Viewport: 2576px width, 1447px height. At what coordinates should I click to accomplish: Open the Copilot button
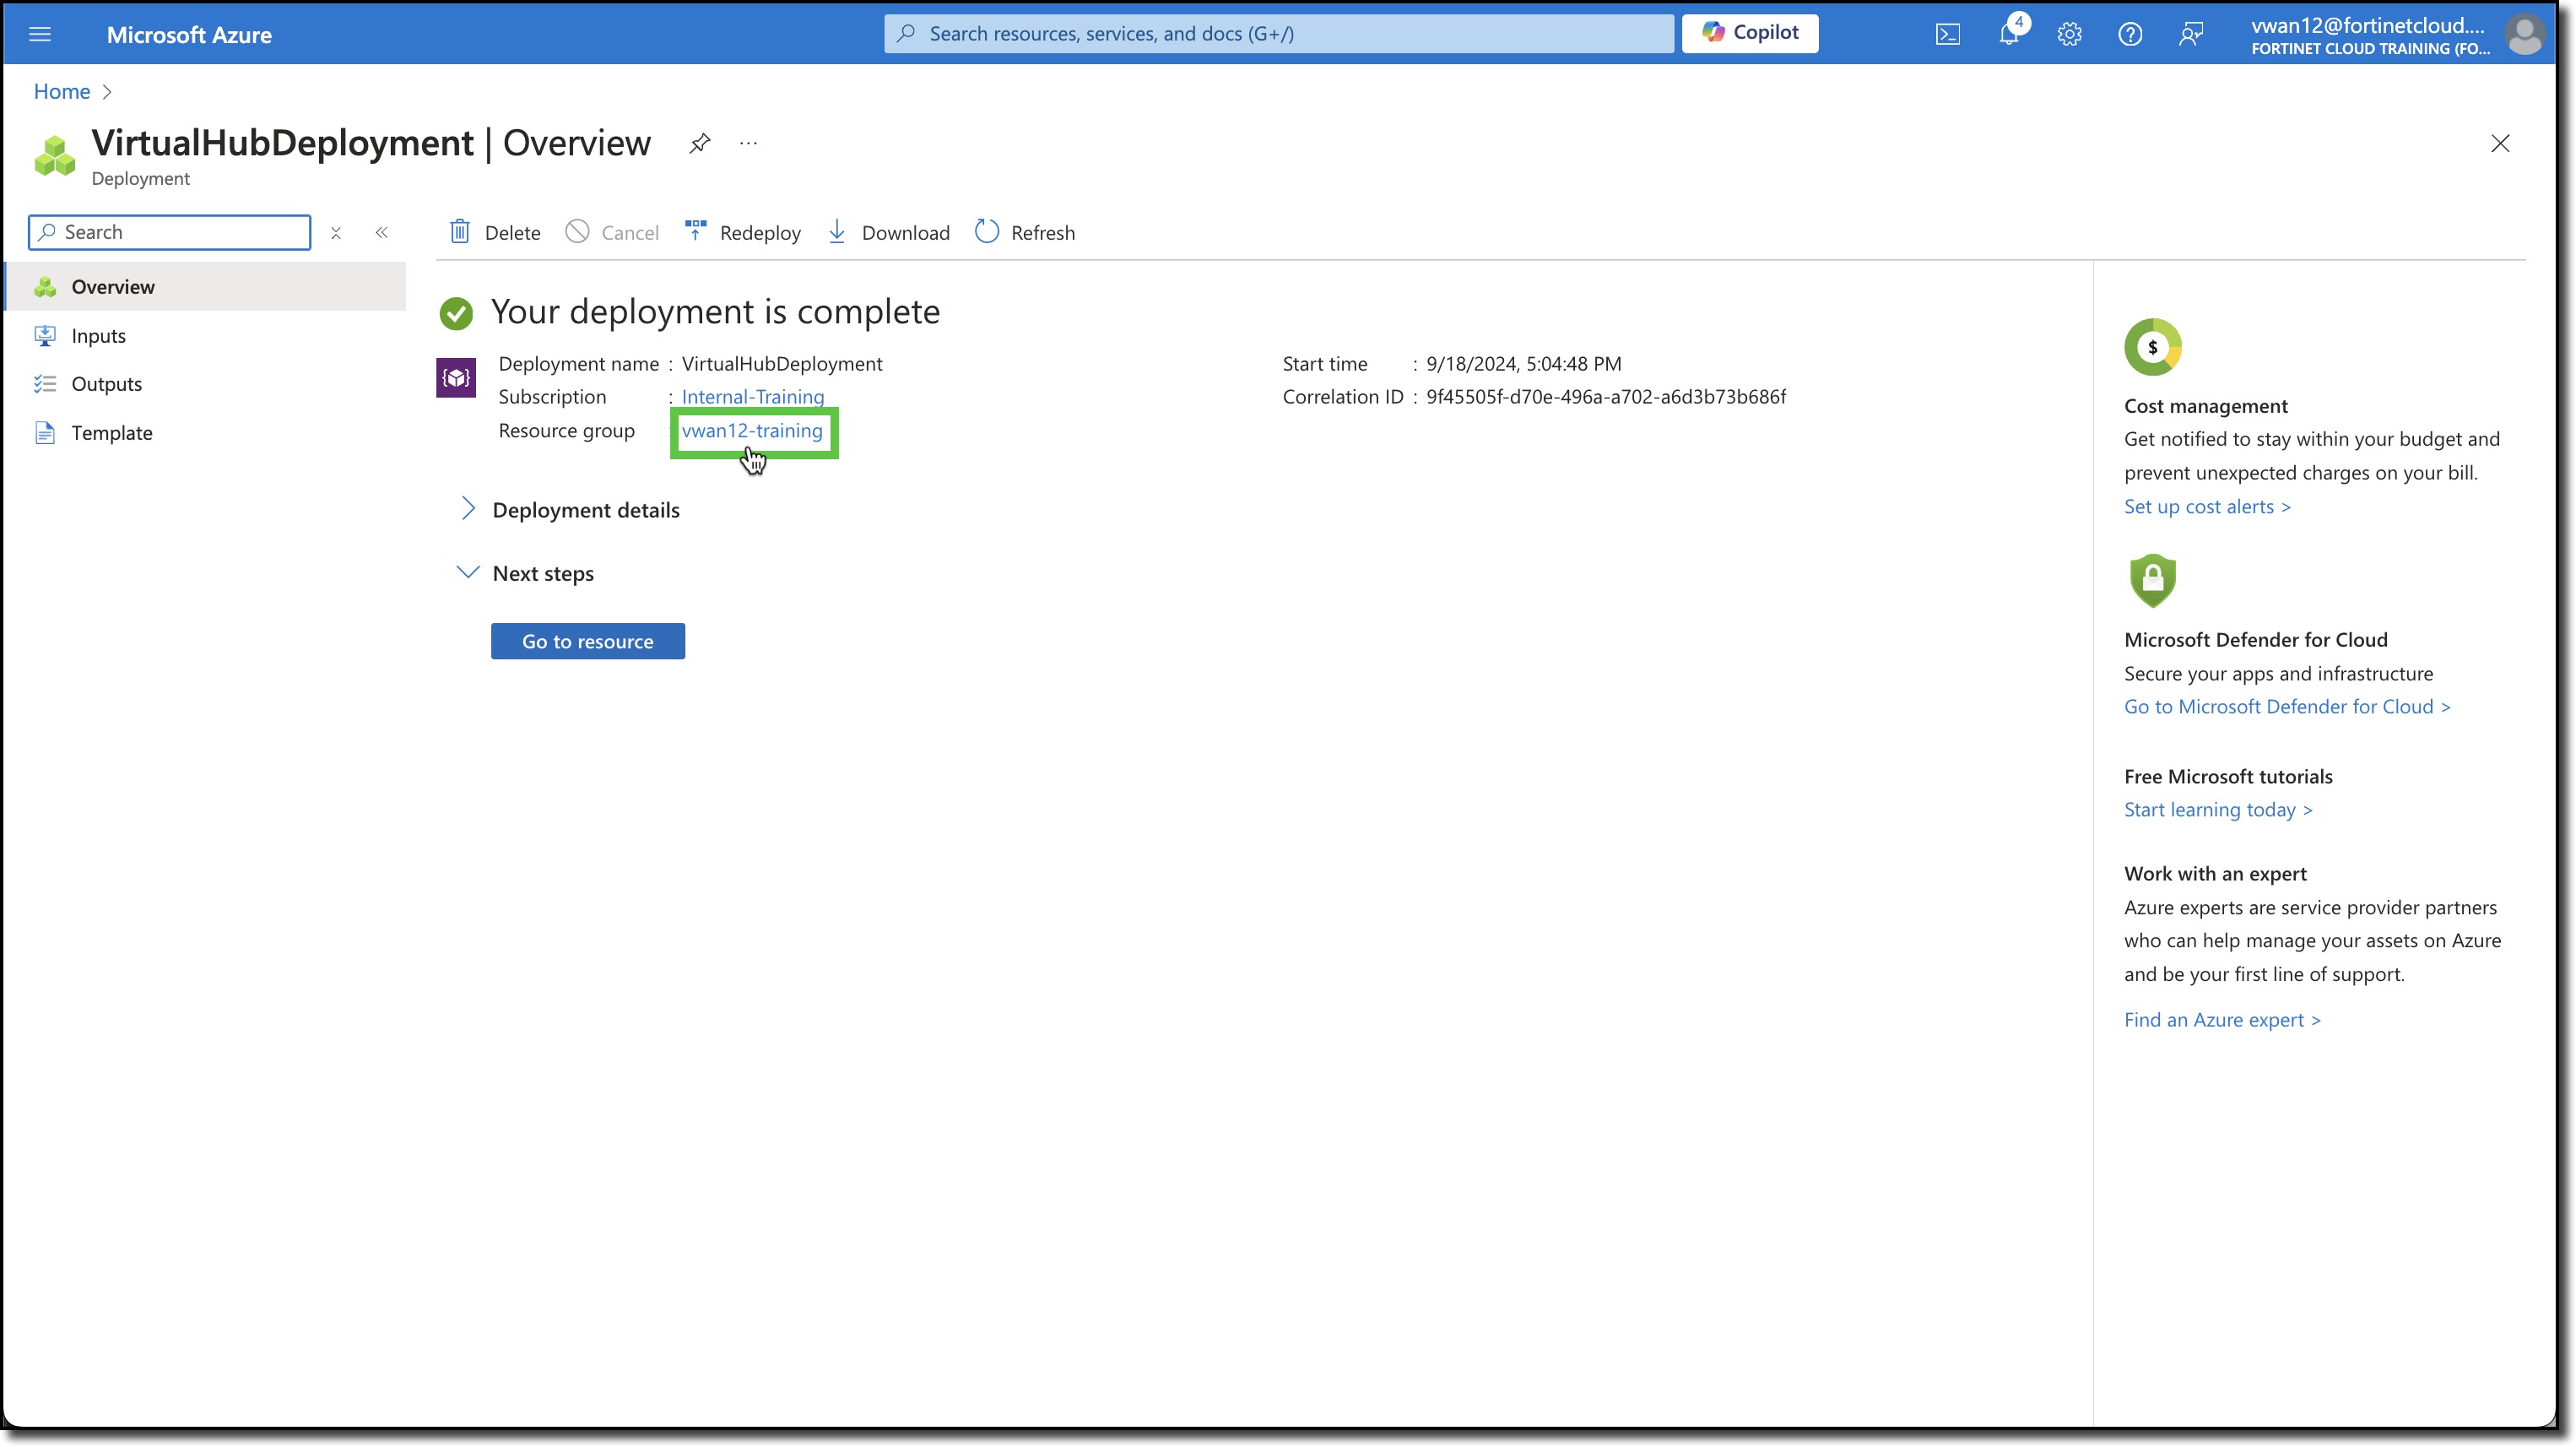[1749, 33]
